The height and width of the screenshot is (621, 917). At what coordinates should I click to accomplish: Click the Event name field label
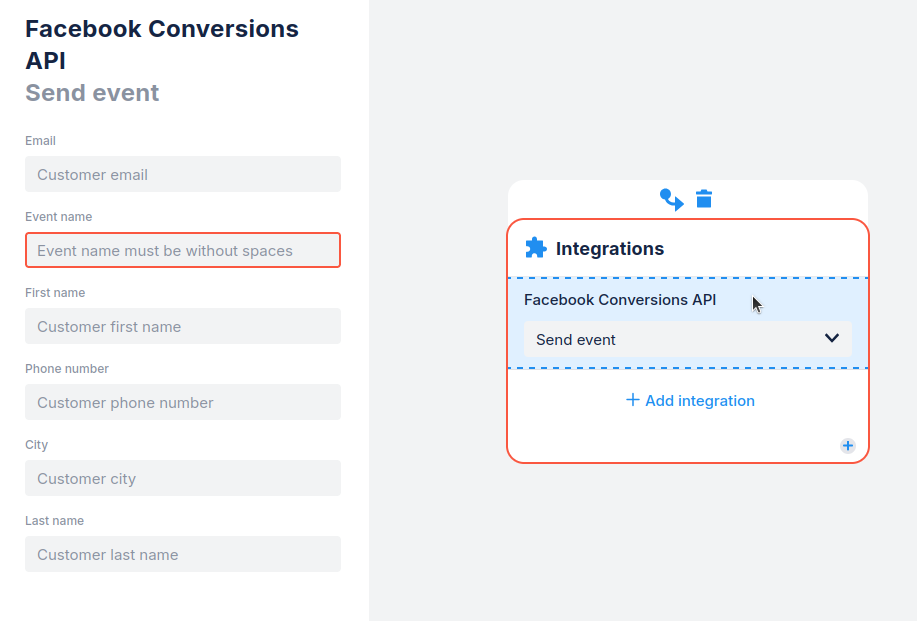pyautogui.click(x=58, y=217)
